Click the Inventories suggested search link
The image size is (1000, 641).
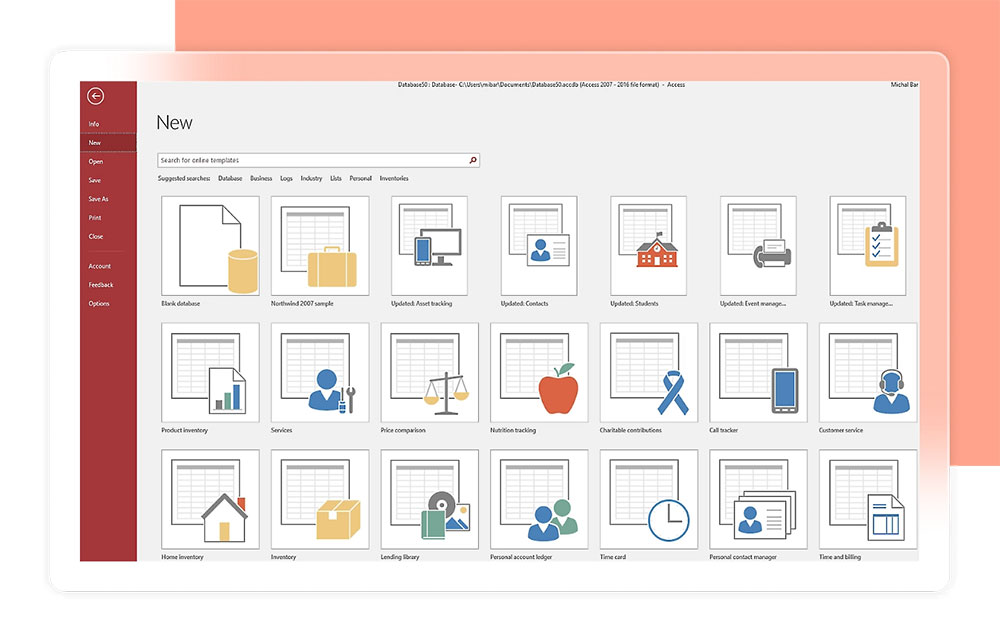click(x=394, y=179)
